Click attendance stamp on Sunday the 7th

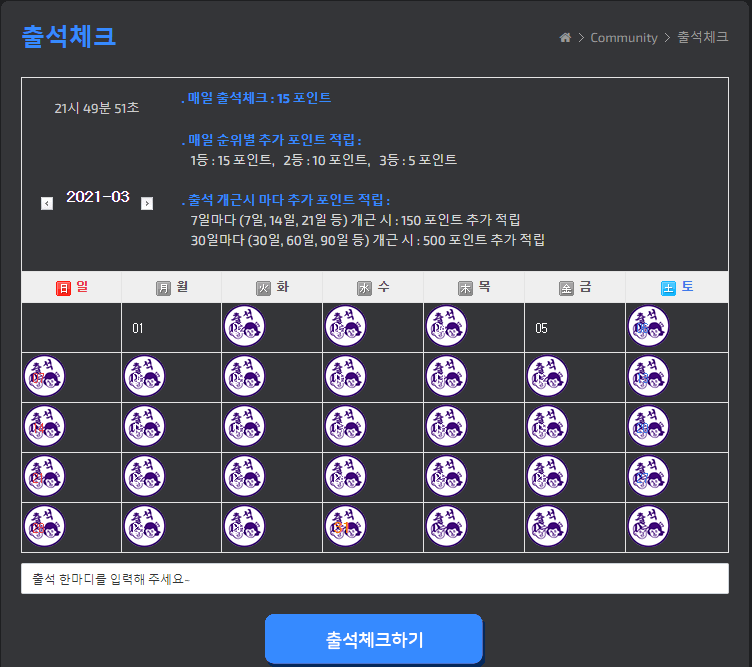pos(45,376)
